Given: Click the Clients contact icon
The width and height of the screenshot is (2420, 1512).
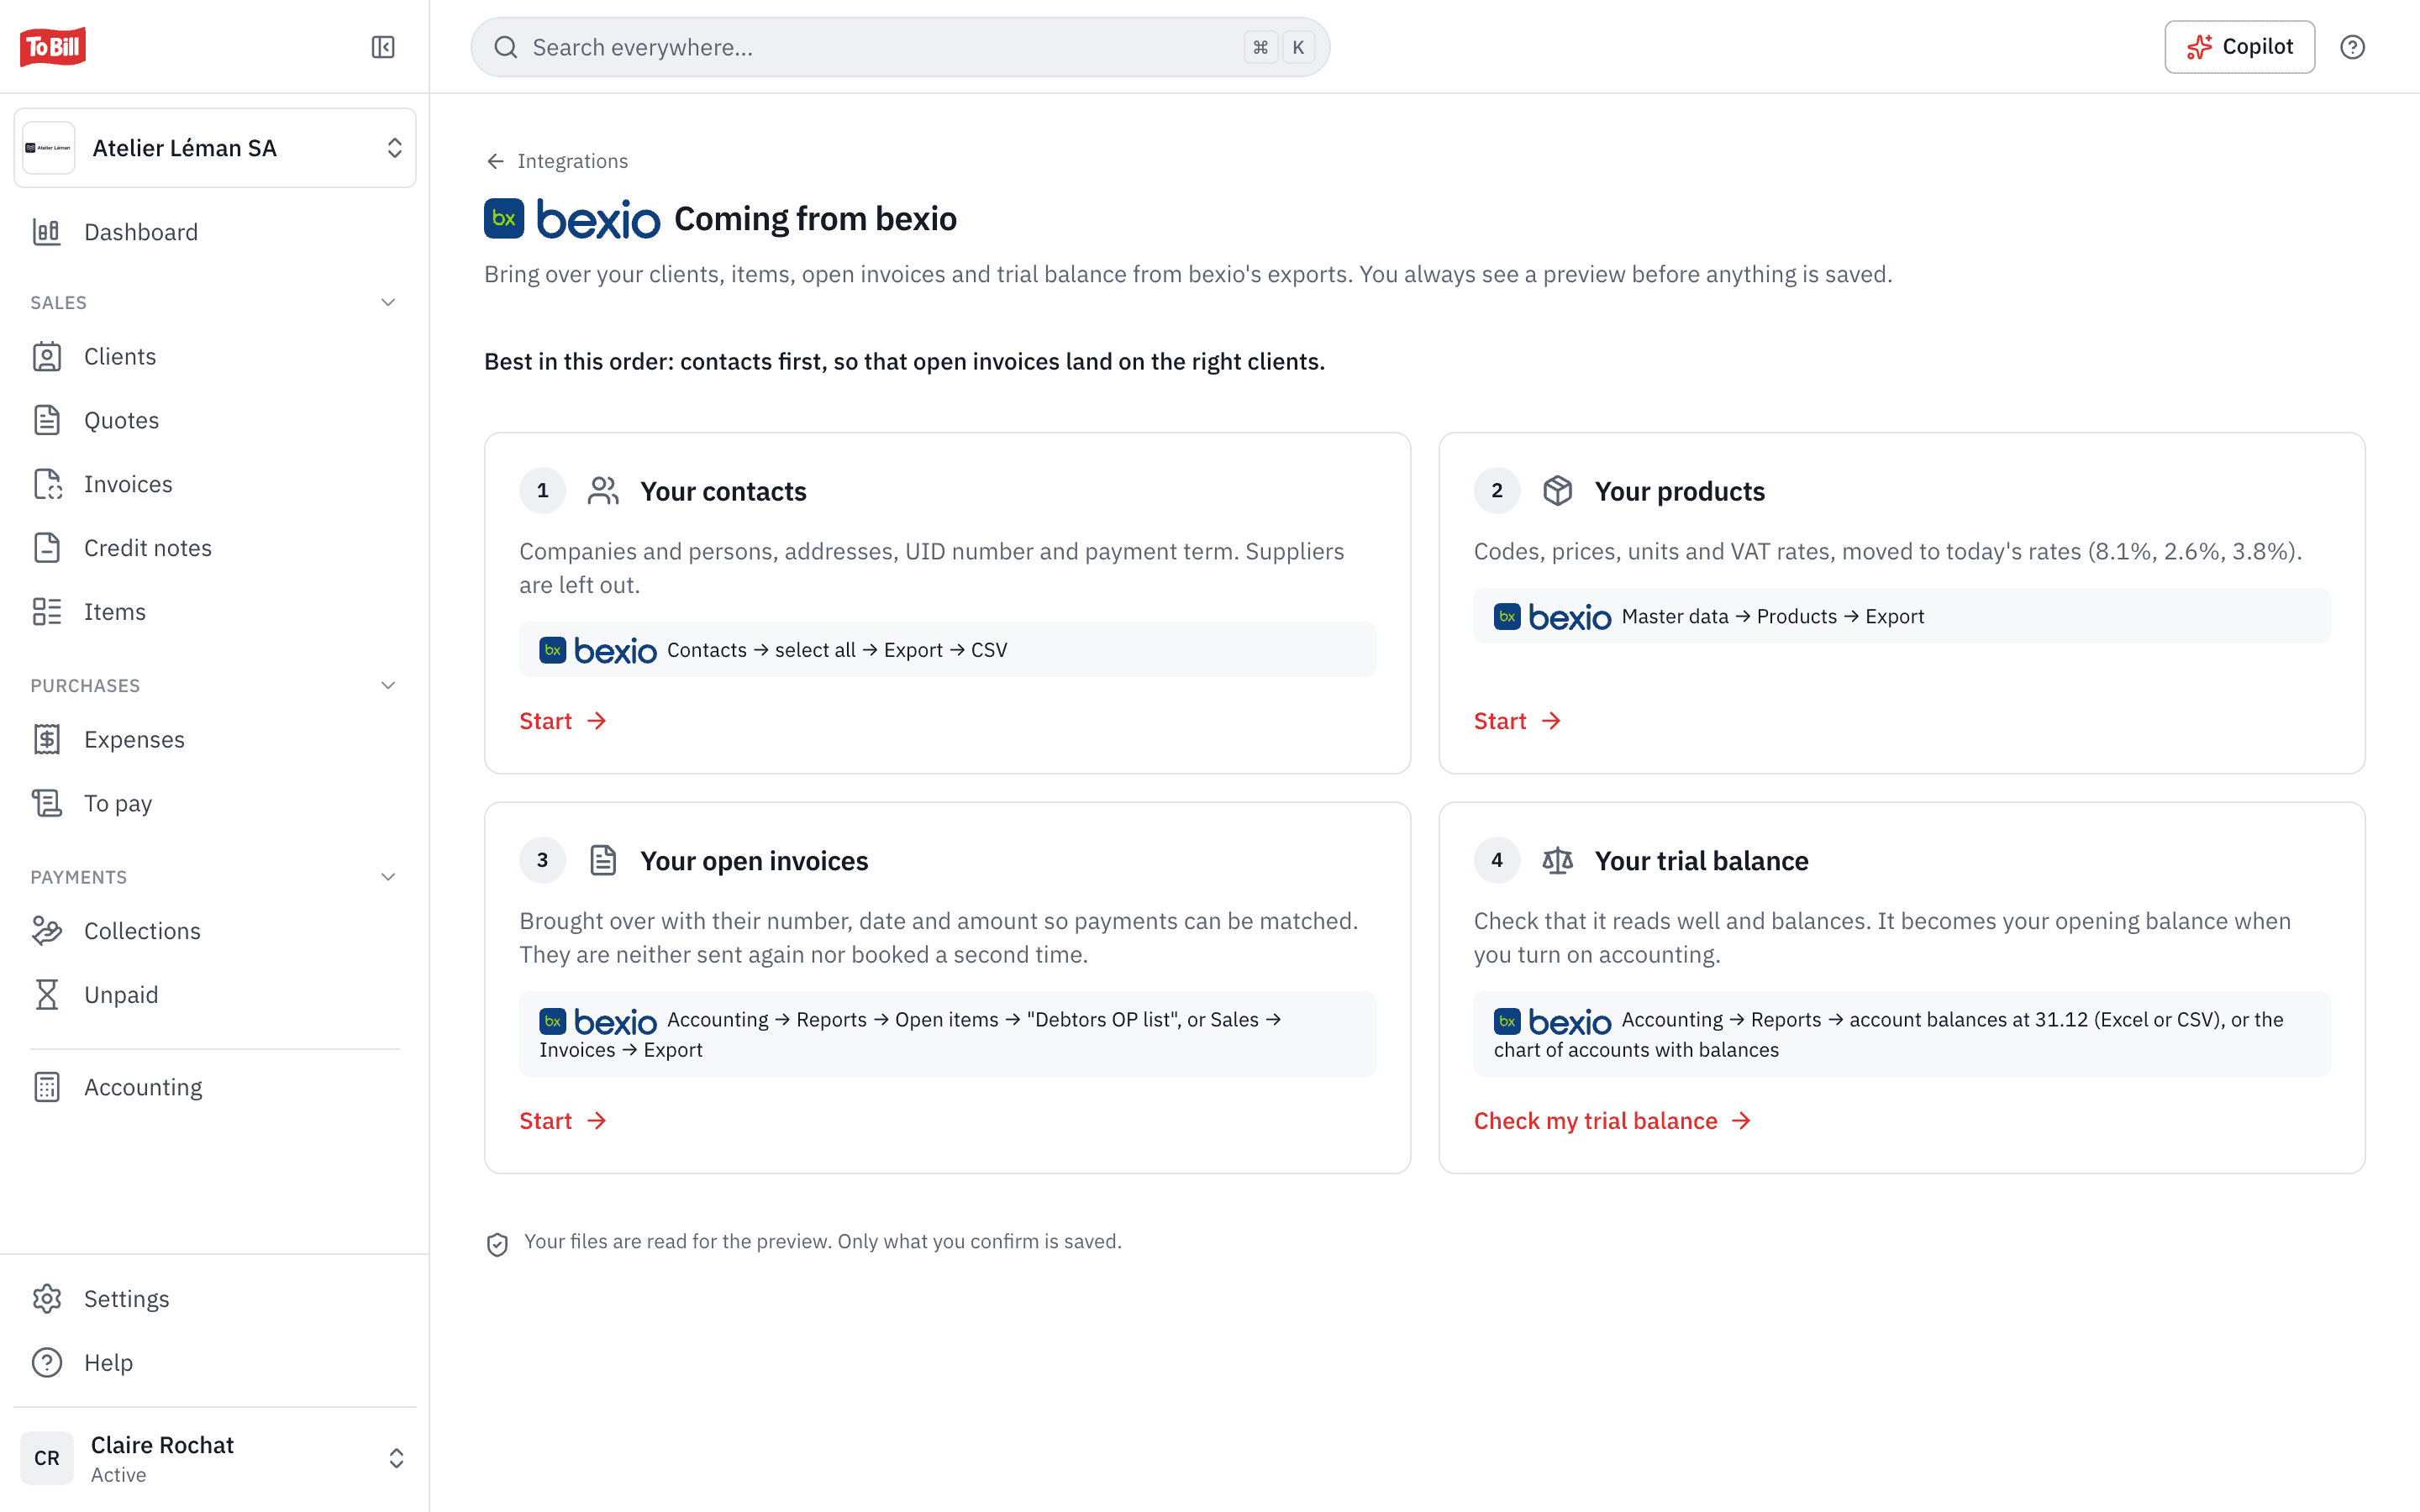Looking at the screenshot, I should [47, 357].
